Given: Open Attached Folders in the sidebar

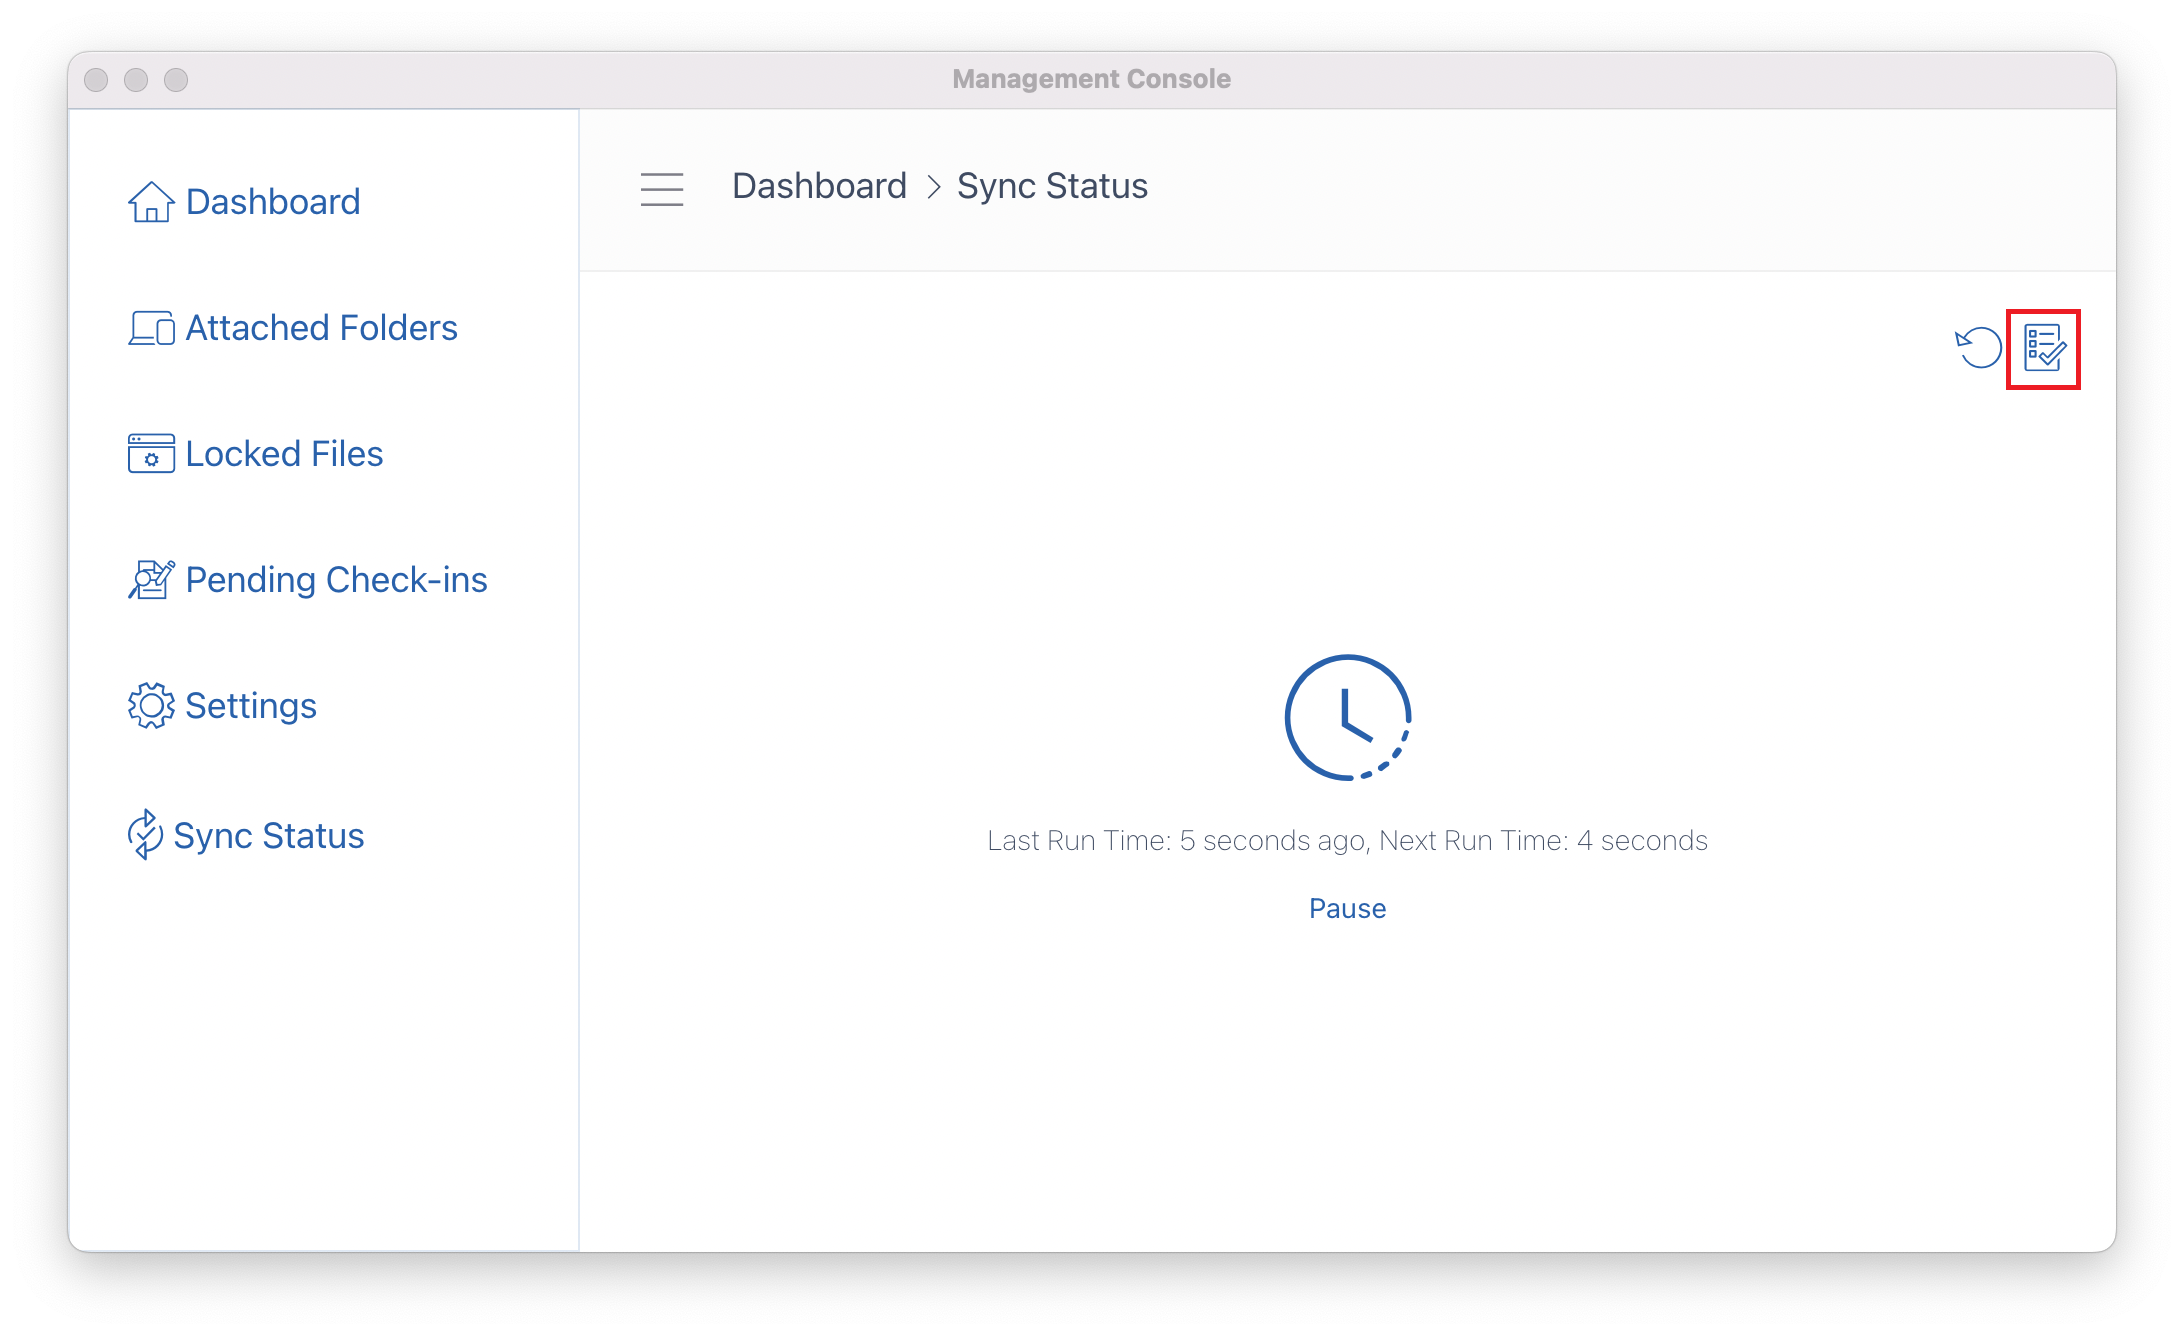Looking at the screenshot, I should [322, 328].
